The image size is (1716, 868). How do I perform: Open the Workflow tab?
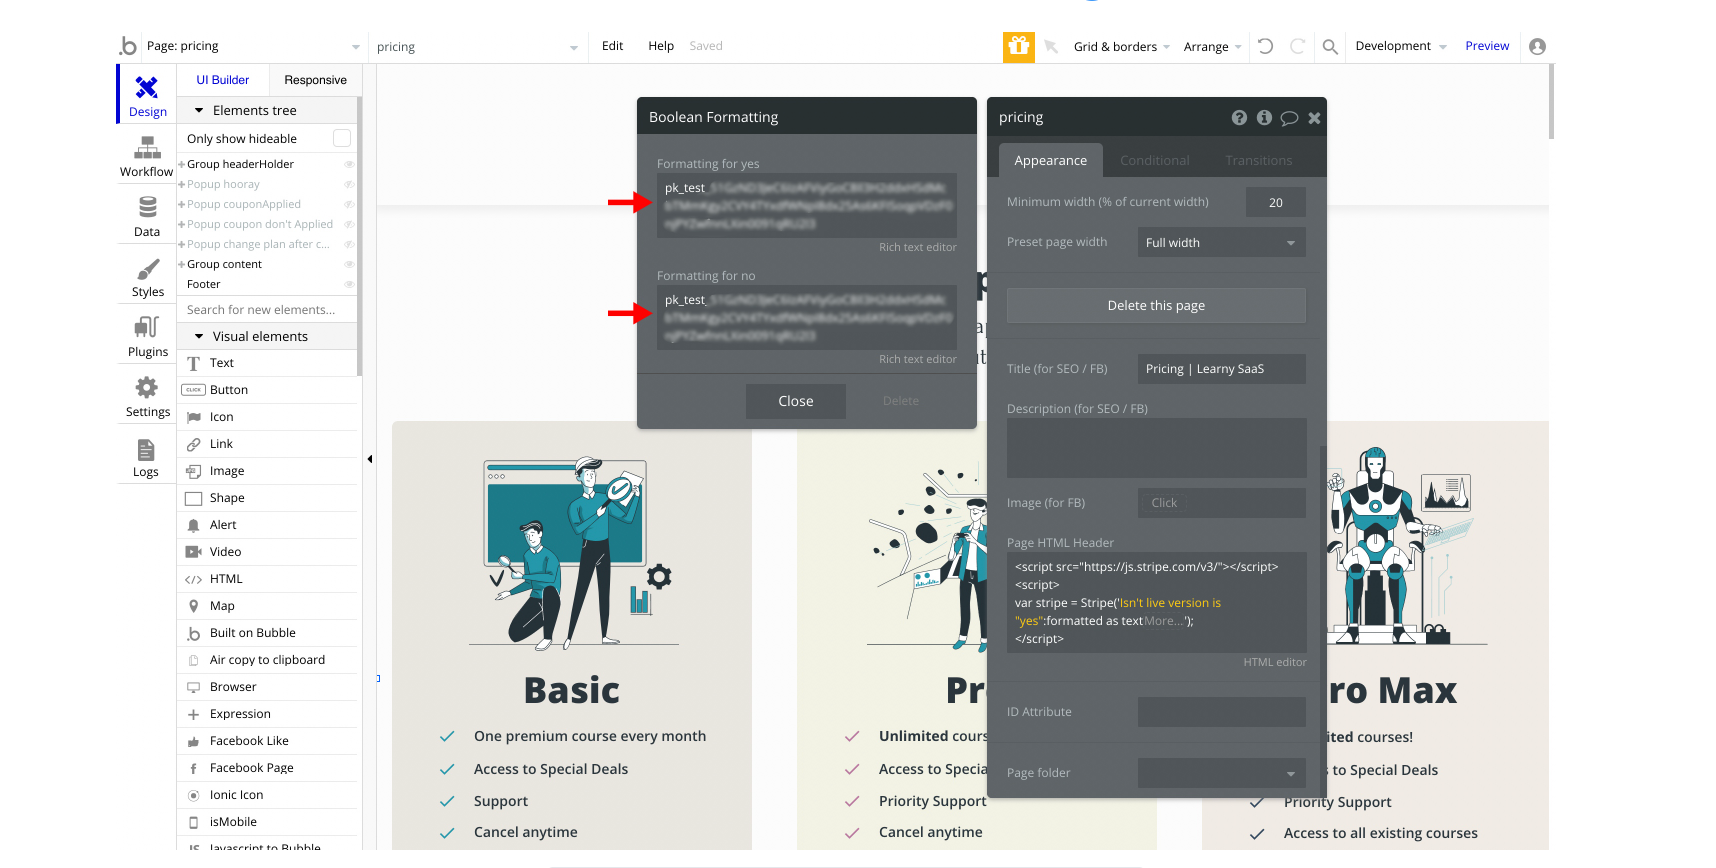tap(147, 155)
